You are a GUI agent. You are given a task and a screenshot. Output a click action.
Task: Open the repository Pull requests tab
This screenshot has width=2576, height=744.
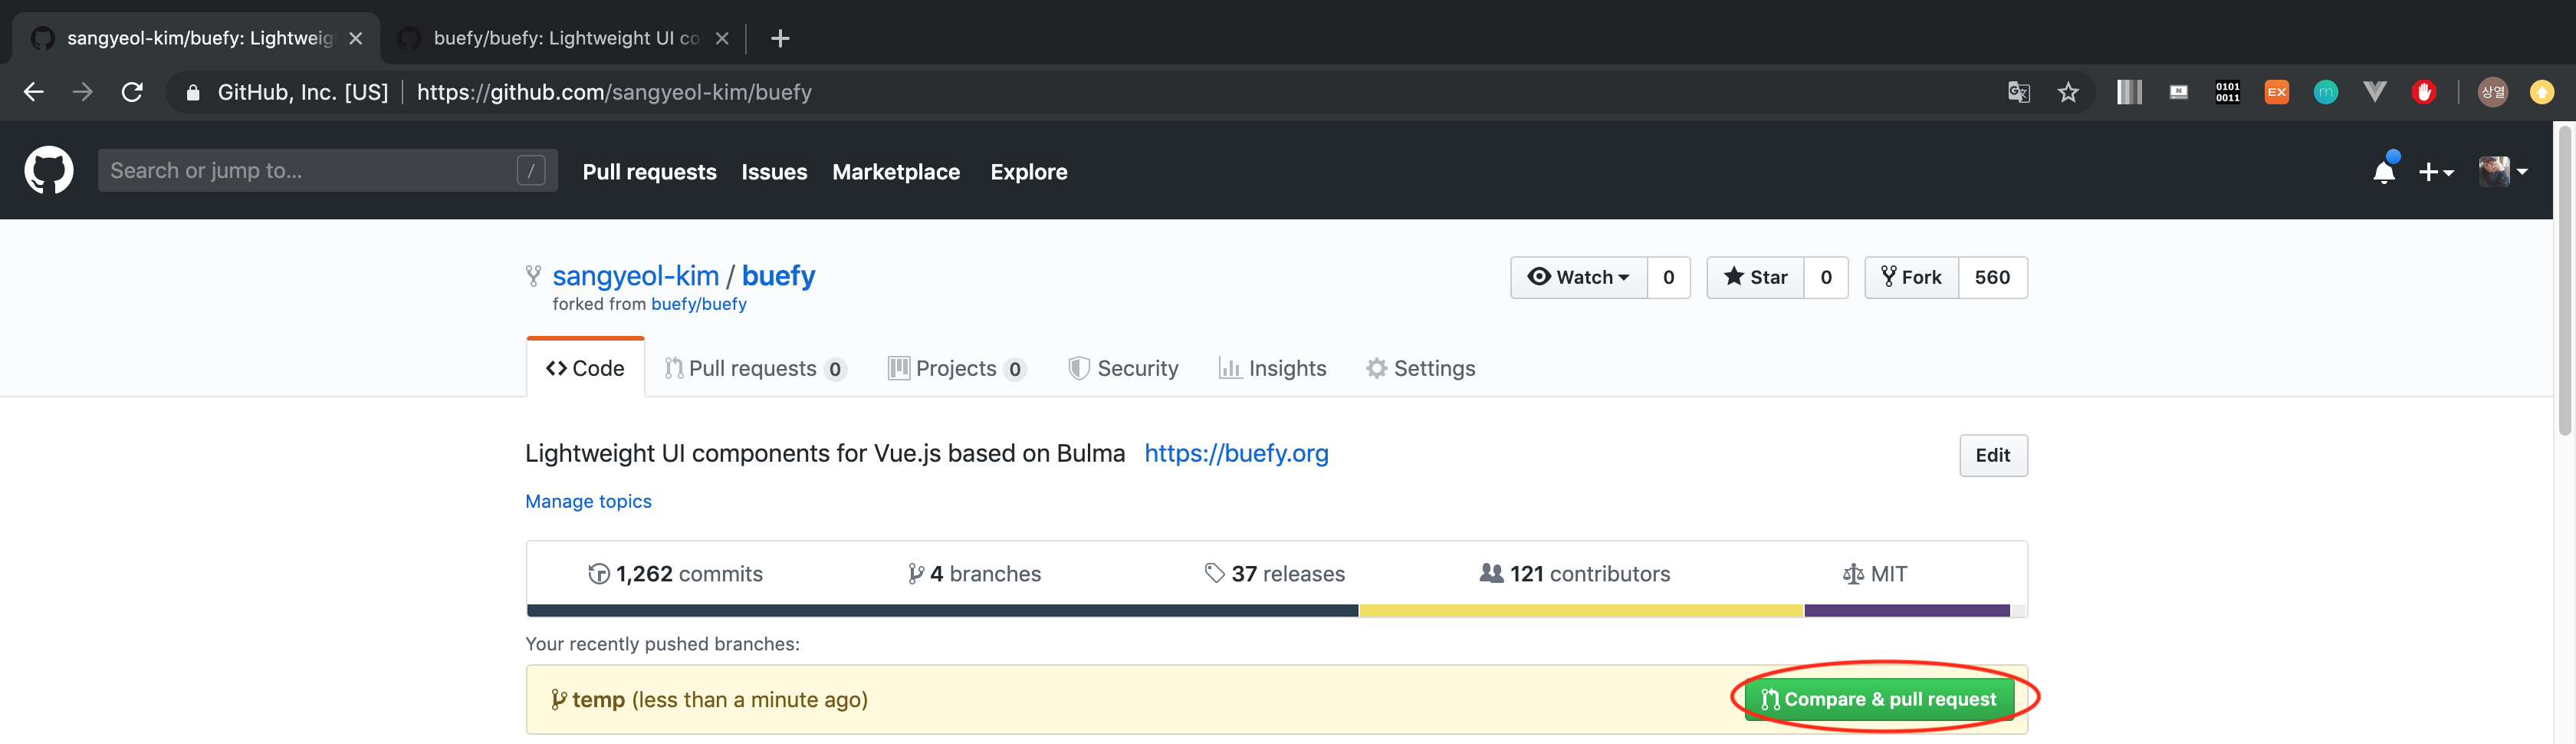click(755, 368)
